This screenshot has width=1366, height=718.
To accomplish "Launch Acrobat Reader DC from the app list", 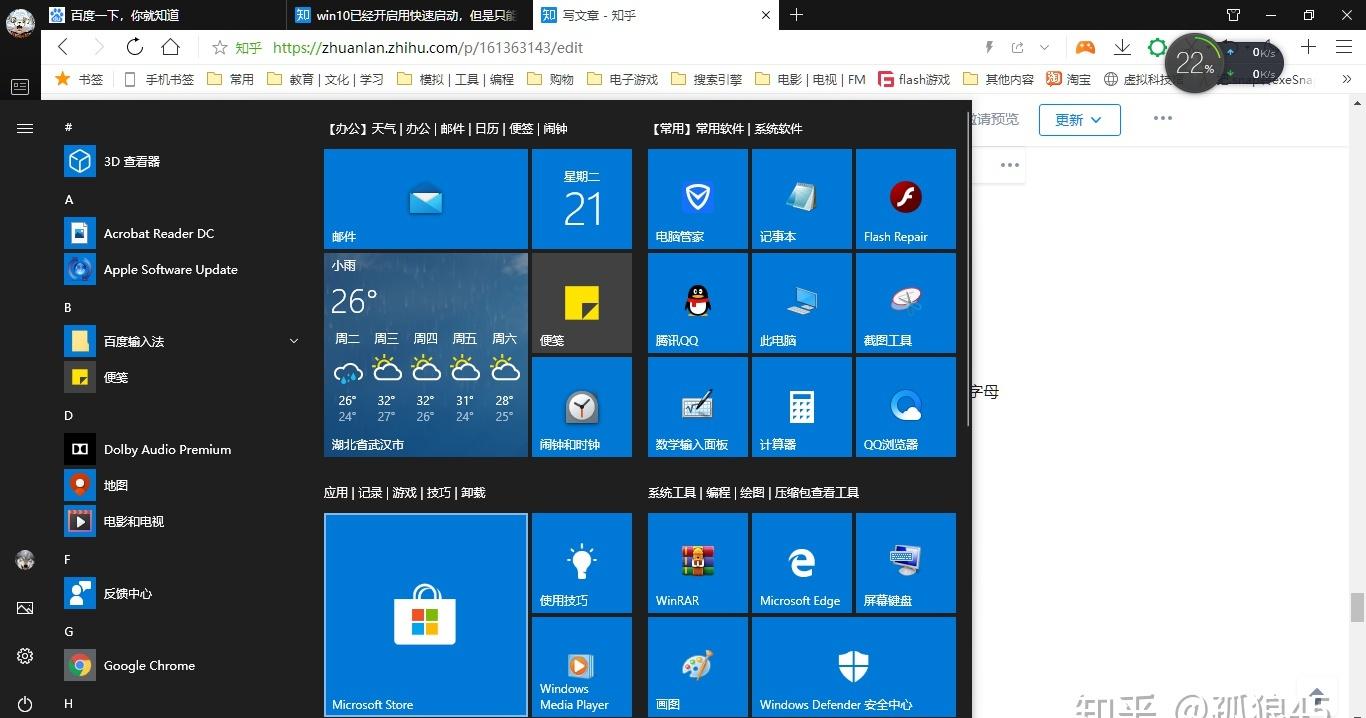I will (184, 233).
